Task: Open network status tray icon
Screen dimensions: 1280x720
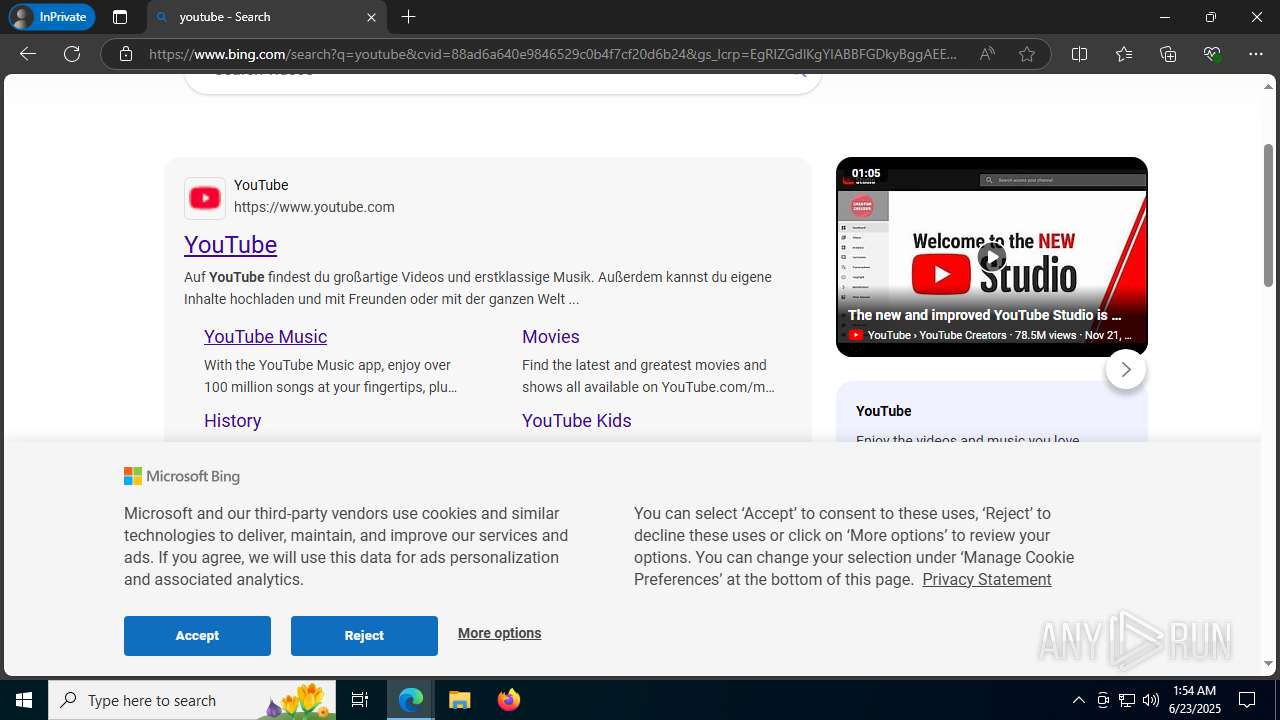Action: (1126, 700)
